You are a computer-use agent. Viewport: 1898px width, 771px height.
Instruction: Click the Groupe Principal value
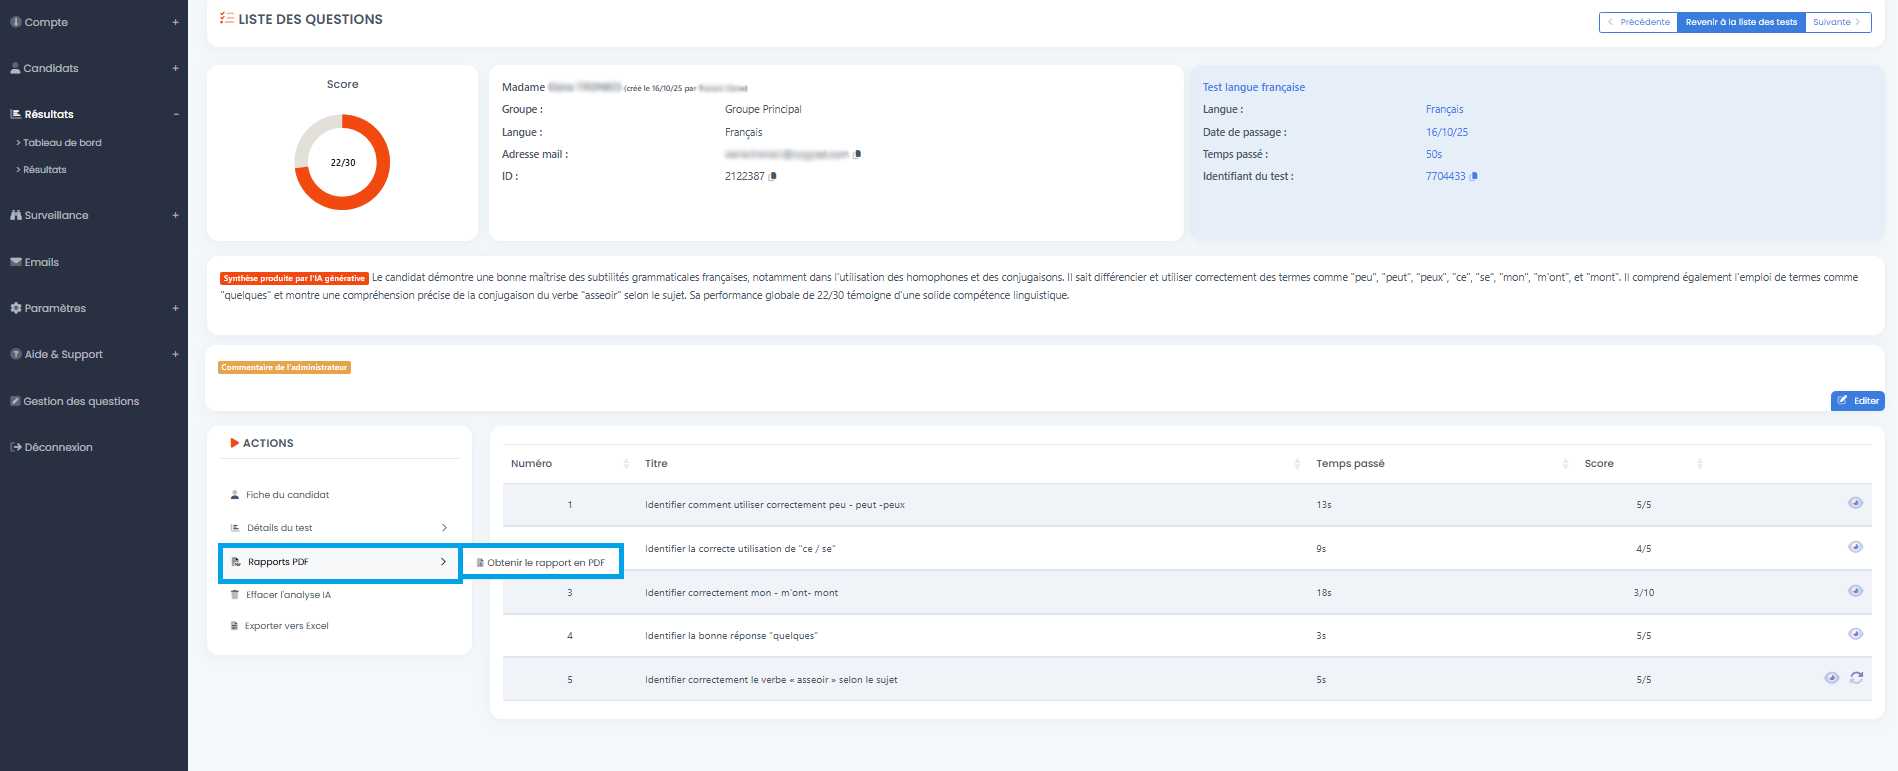[763, 109]
